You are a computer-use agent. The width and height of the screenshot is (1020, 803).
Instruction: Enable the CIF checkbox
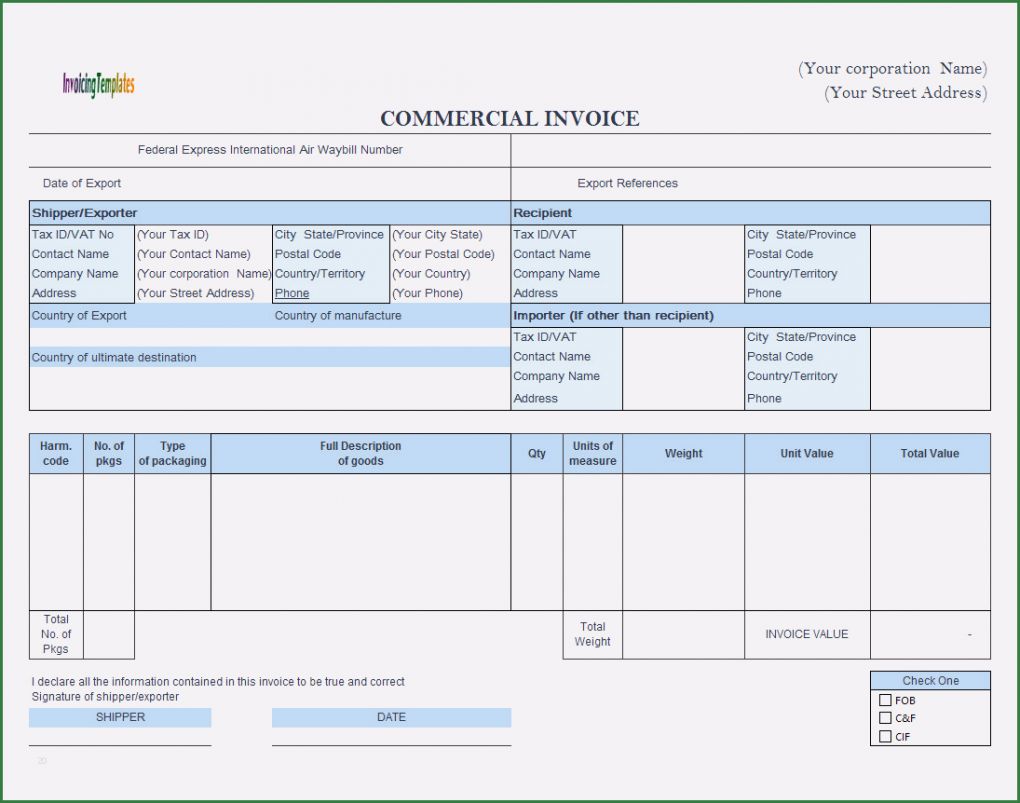point(885,737)
